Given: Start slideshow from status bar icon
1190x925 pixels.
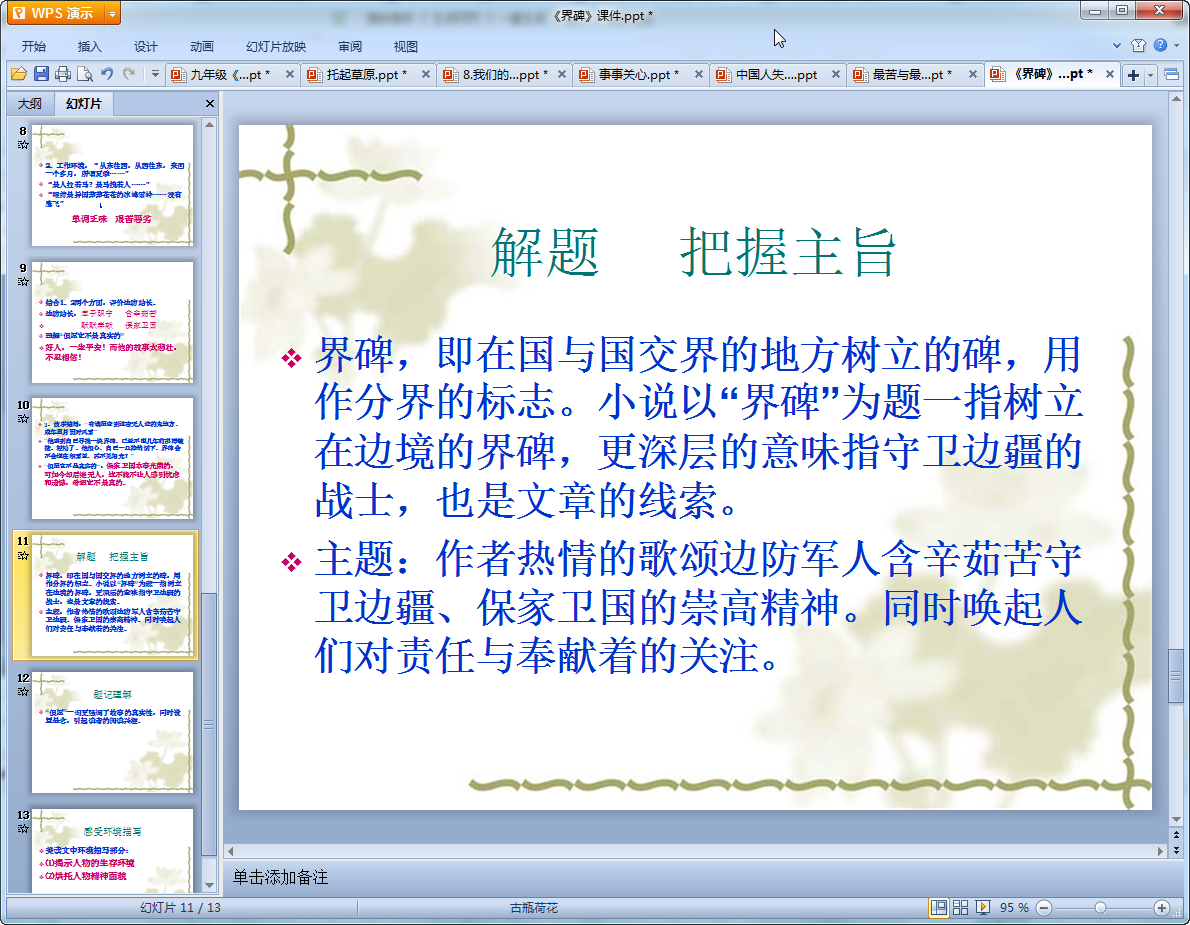Looking at the screenshot, I should point(983,908).
